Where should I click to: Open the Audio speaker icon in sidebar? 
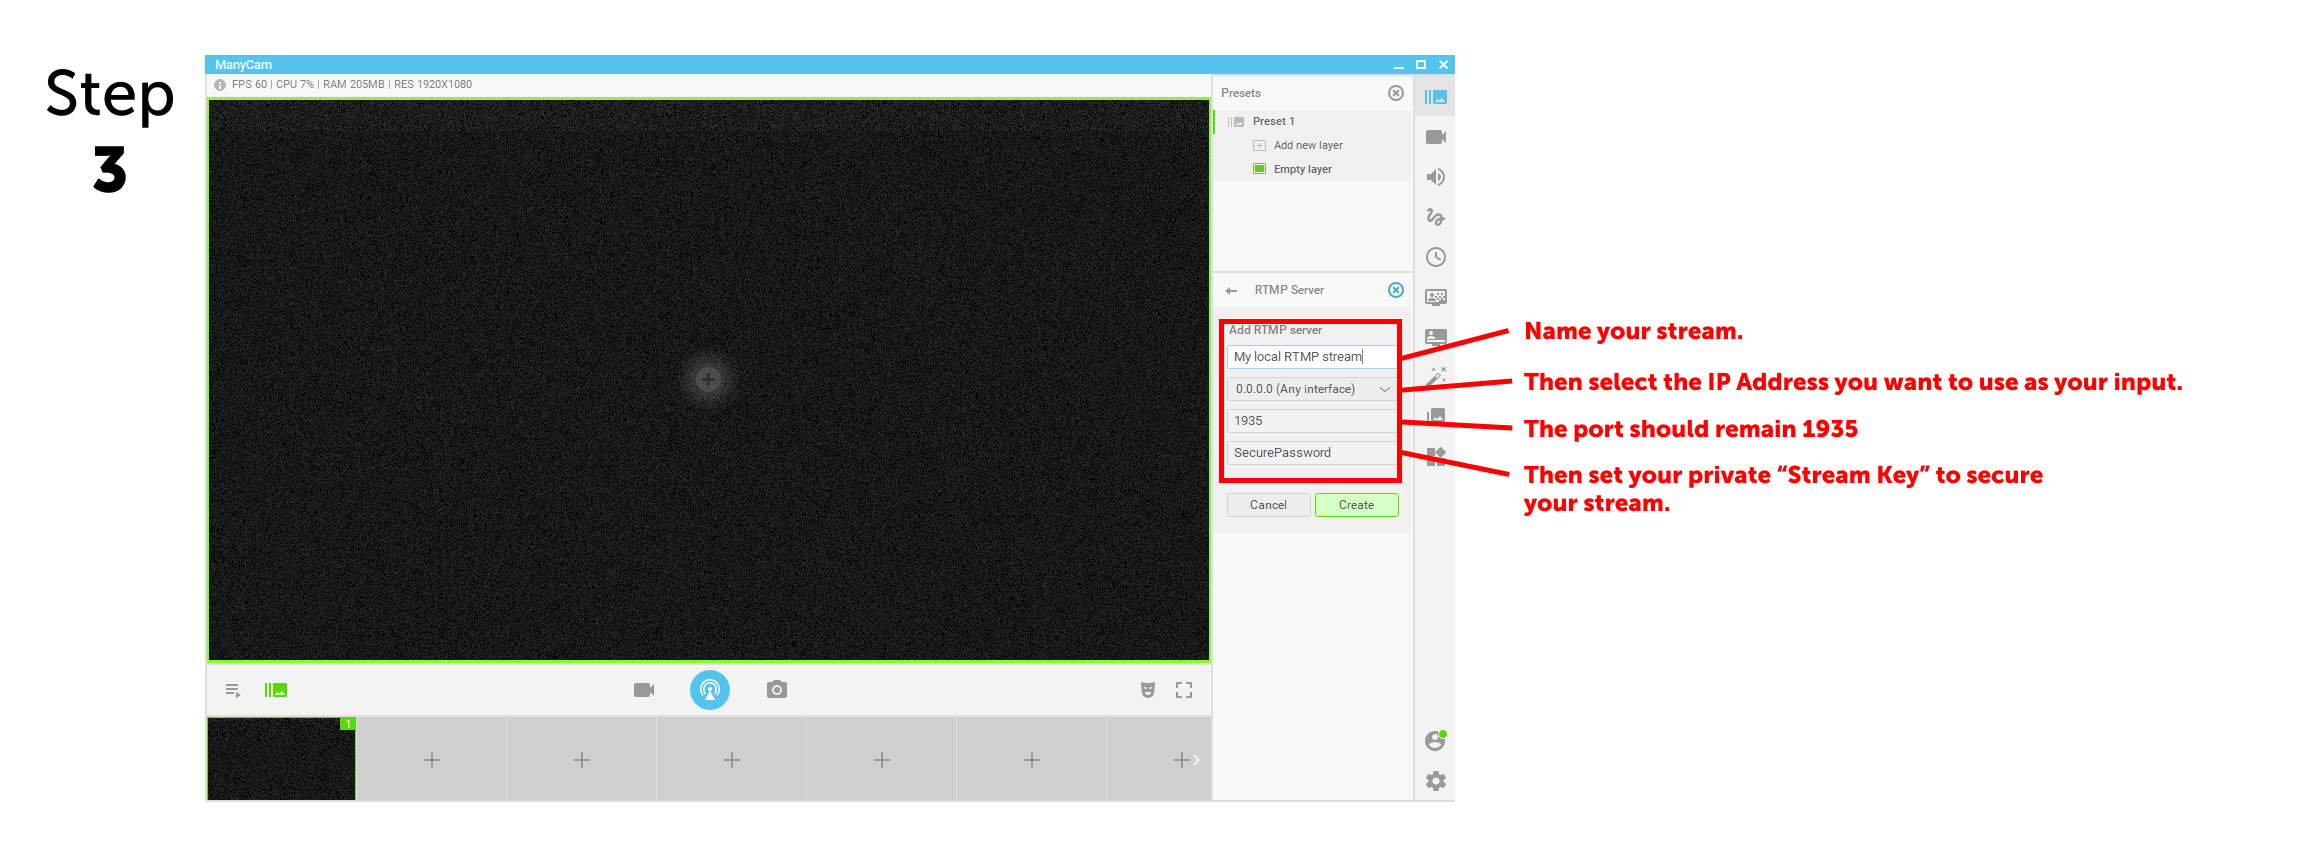1435,177
